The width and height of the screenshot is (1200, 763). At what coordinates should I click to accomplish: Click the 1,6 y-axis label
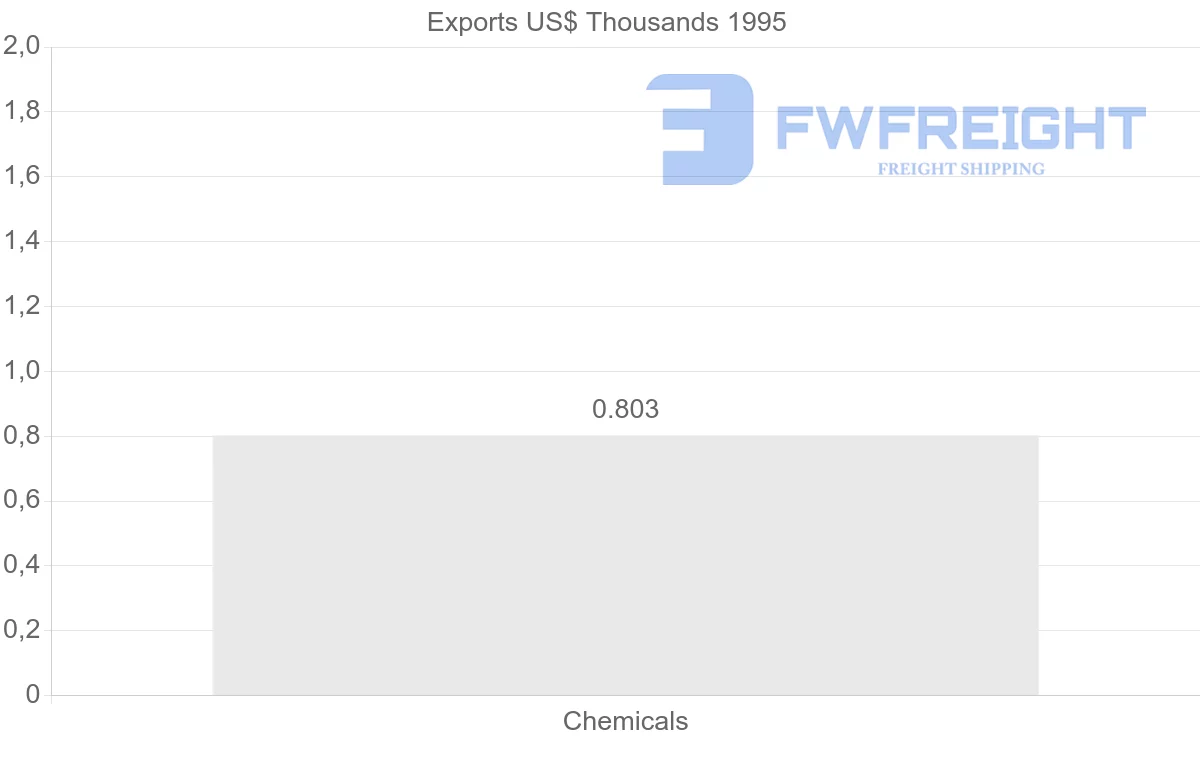22,177
